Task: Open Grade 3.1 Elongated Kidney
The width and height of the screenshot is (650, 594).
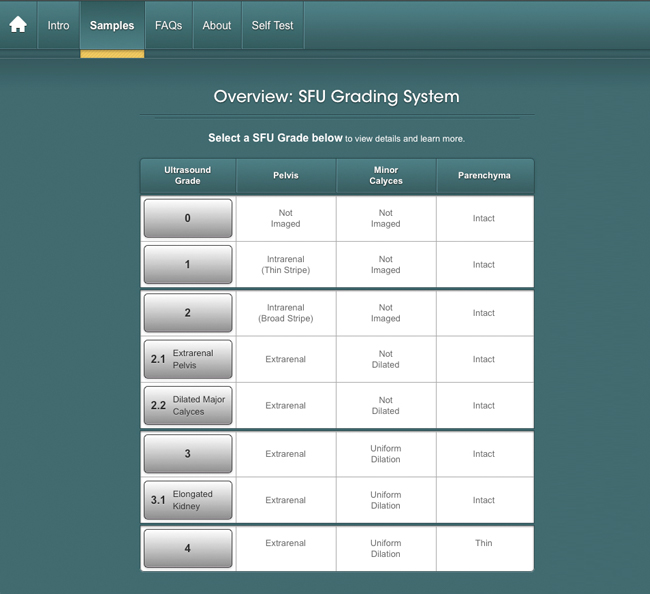Action: [188, 500]
